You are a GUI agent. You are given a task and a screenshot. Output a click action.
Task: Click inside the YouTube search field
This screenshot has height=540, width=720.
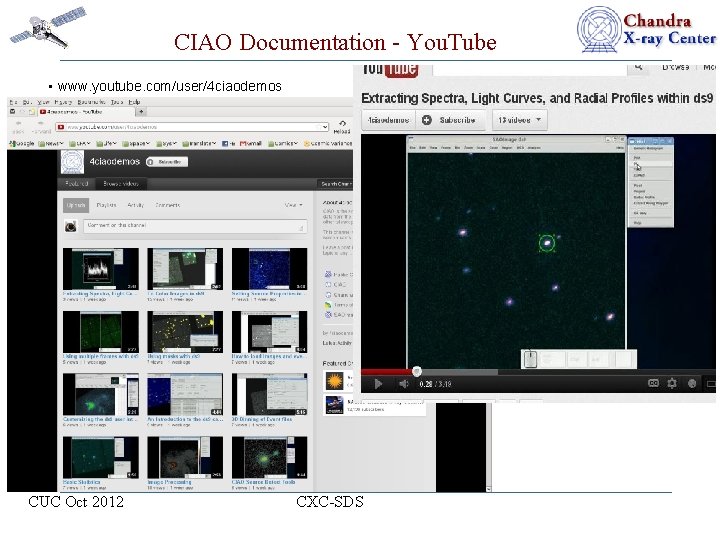pos(530,69)
